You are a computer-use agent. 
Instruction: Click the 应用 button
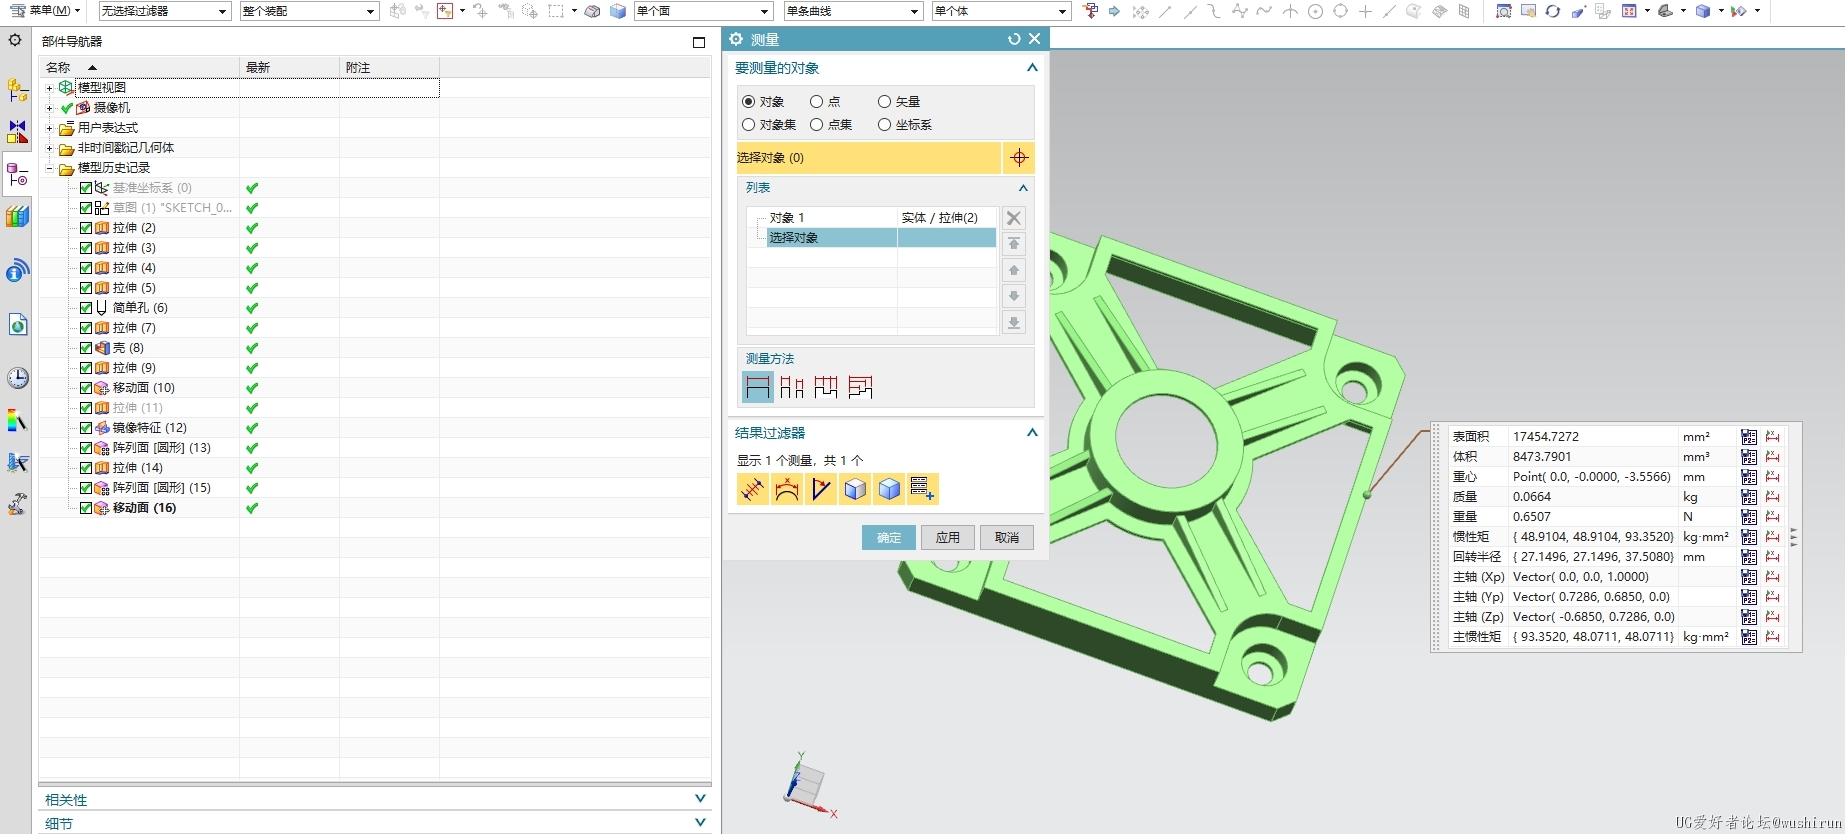948,538
